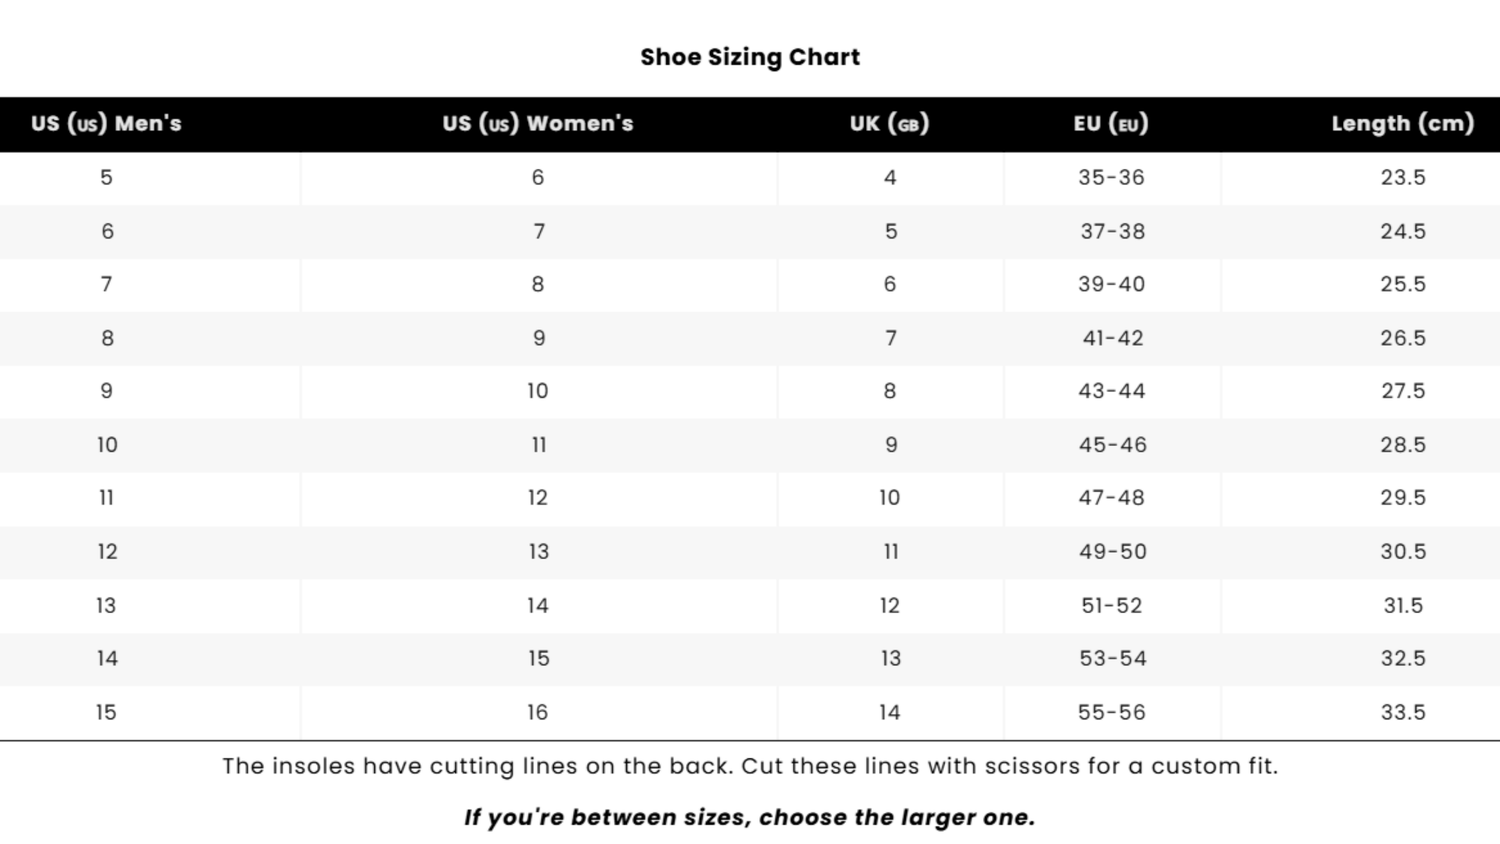Click the EU column header
1500x844 pixels.
[1111, 124]
